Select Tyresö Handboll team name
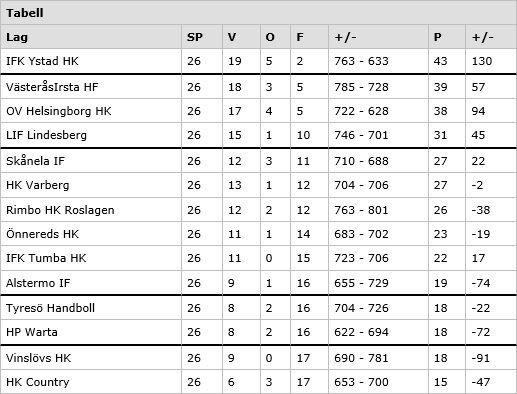 (50, 308)
